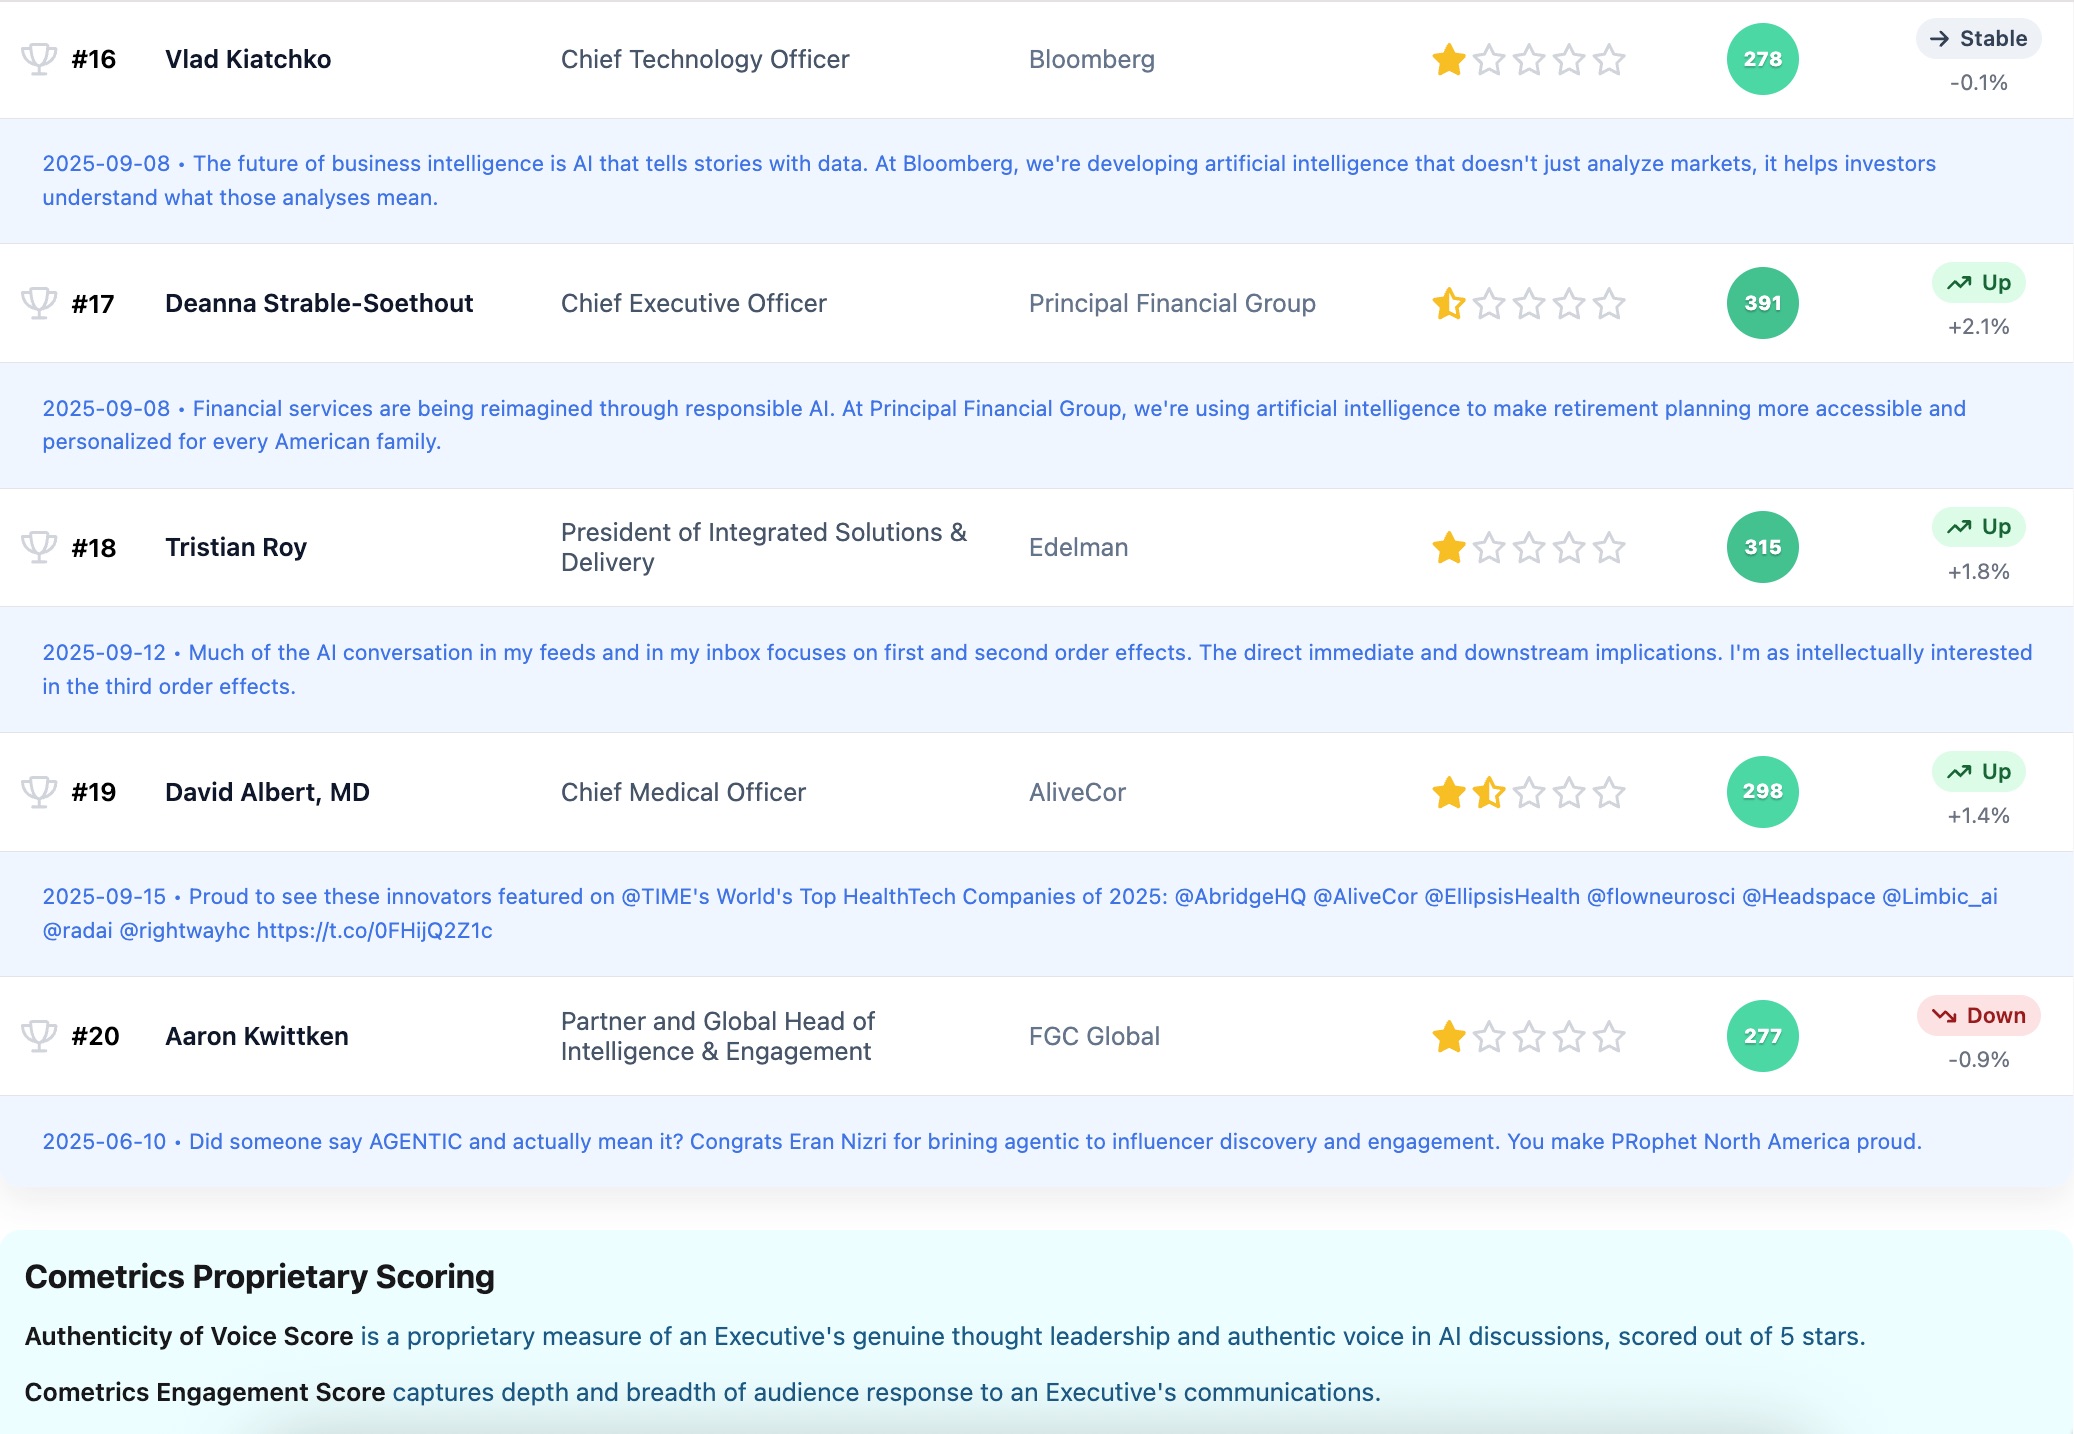Click the trophy icon beside Aaron Kwittken

[39, 1036]
